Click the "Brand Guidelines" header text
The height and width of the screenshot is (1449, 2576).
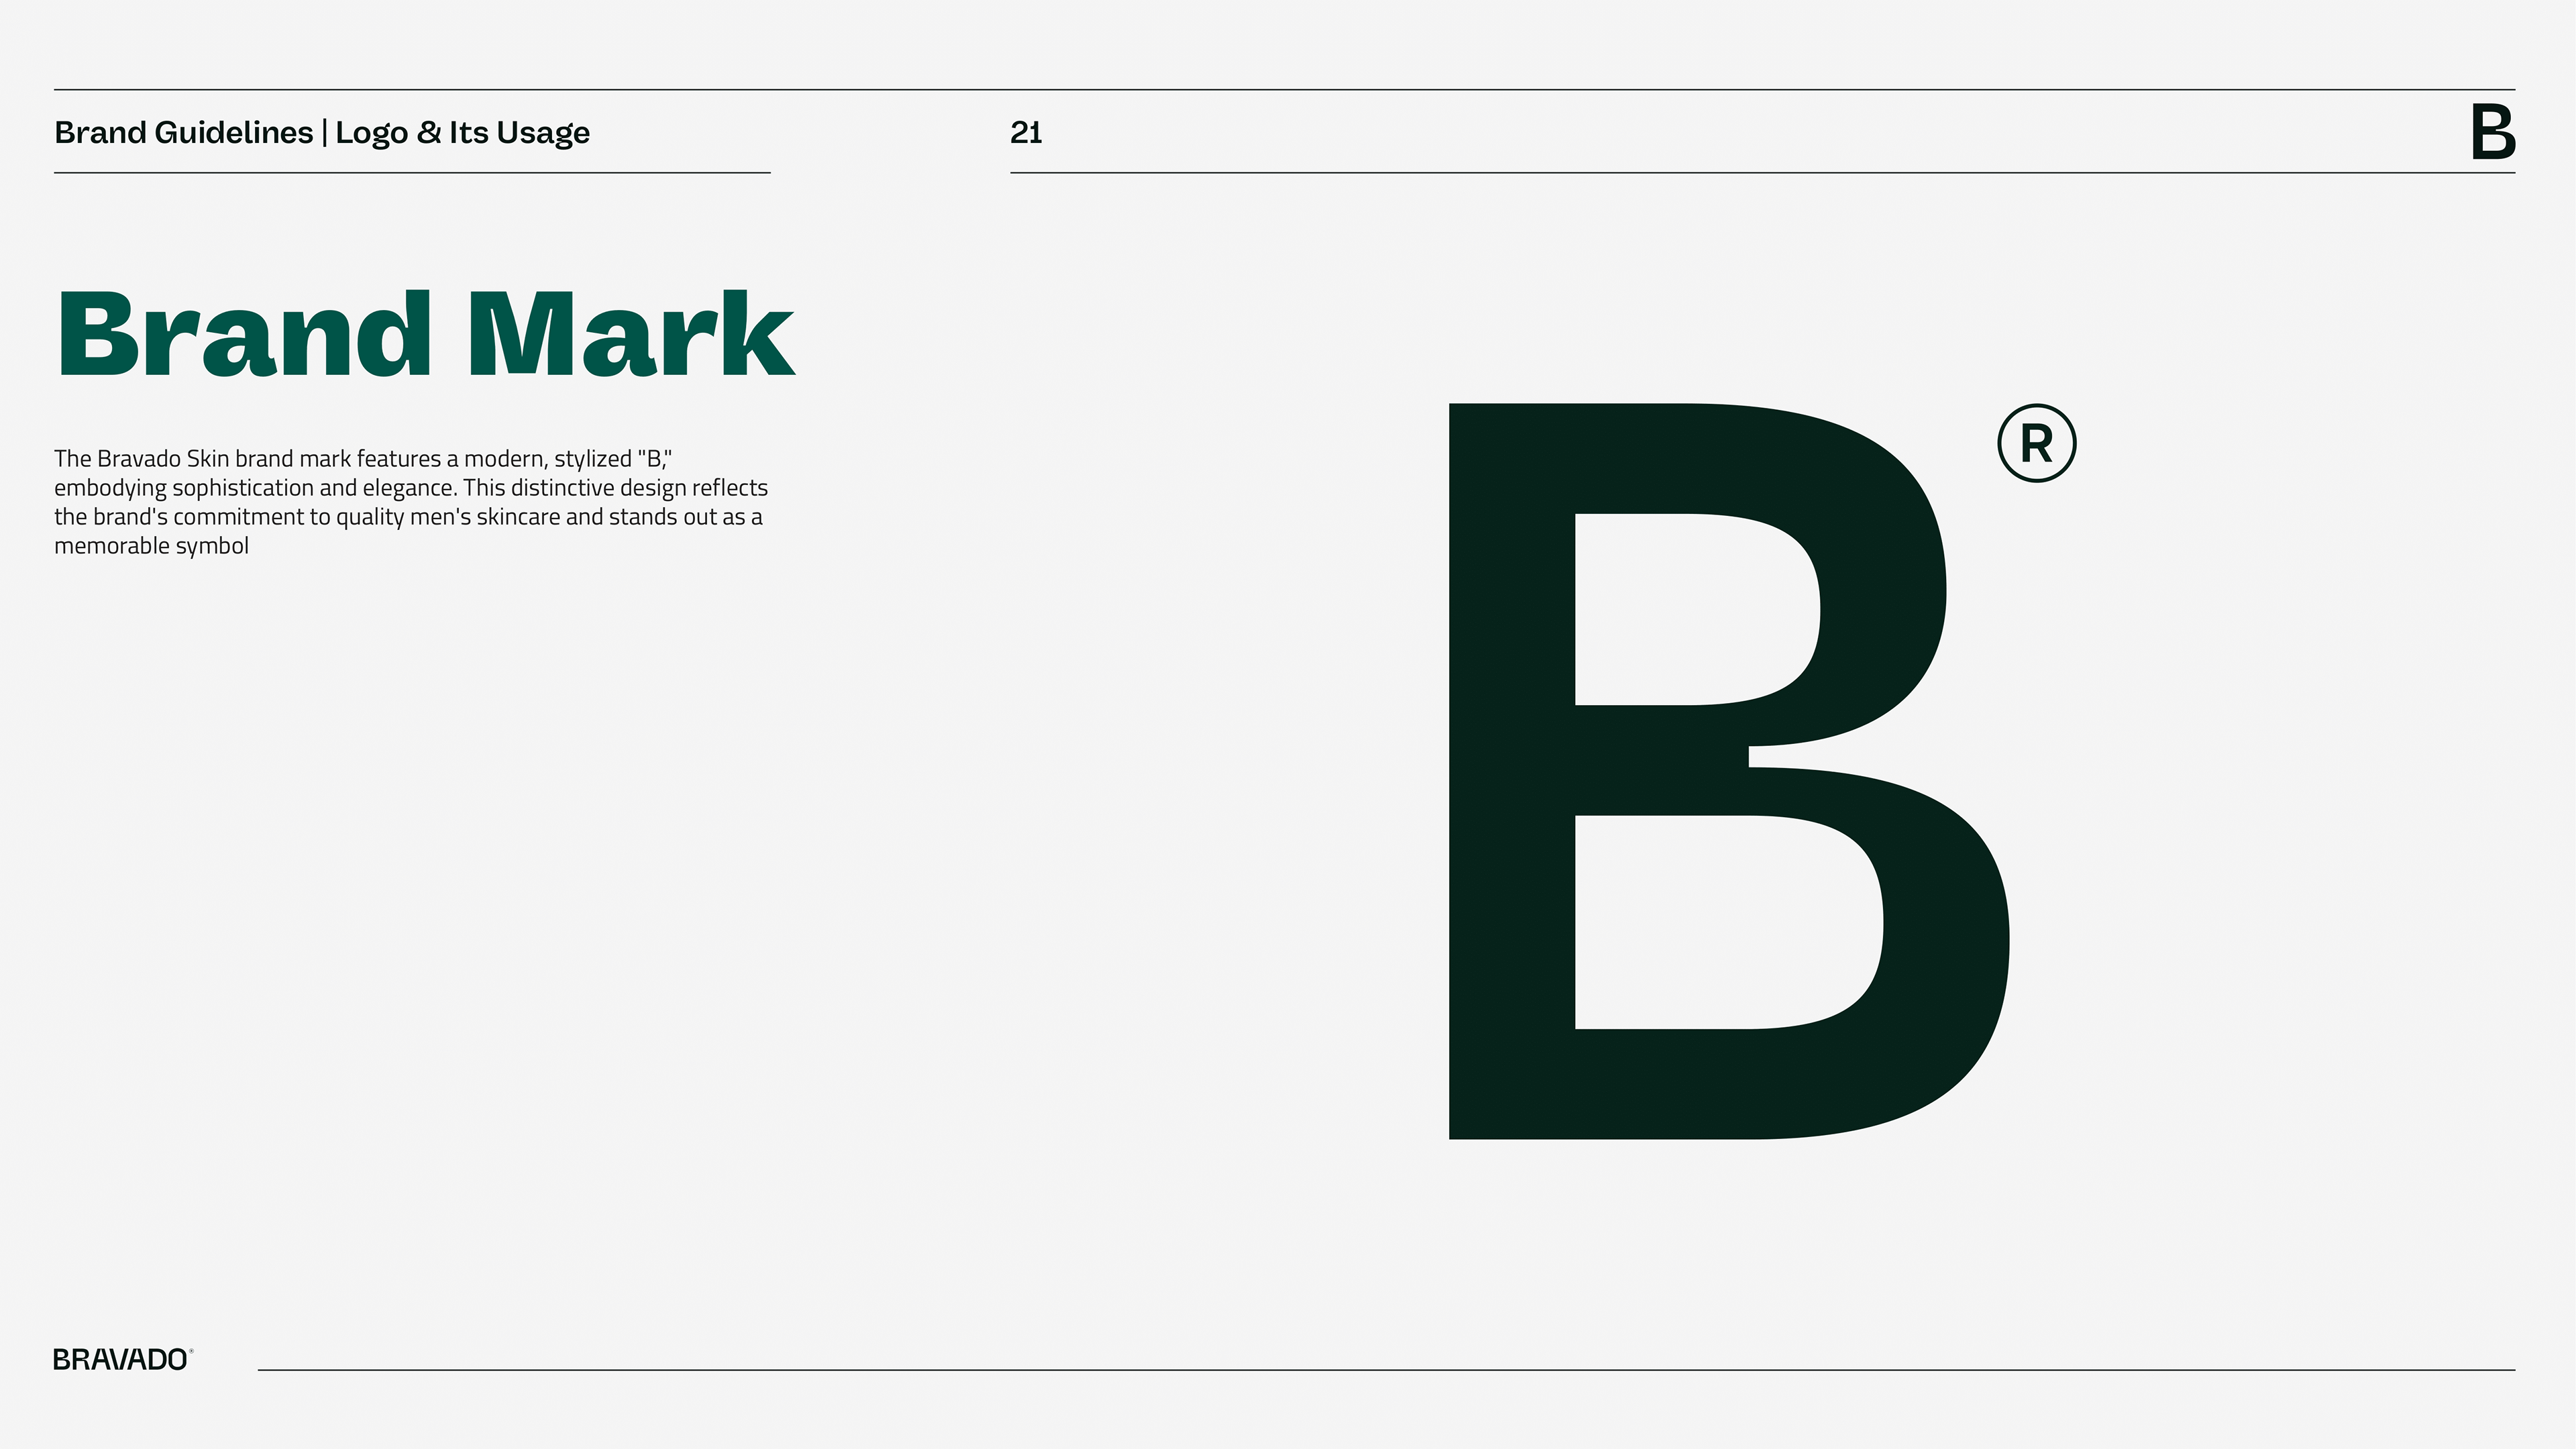point(183,132)
